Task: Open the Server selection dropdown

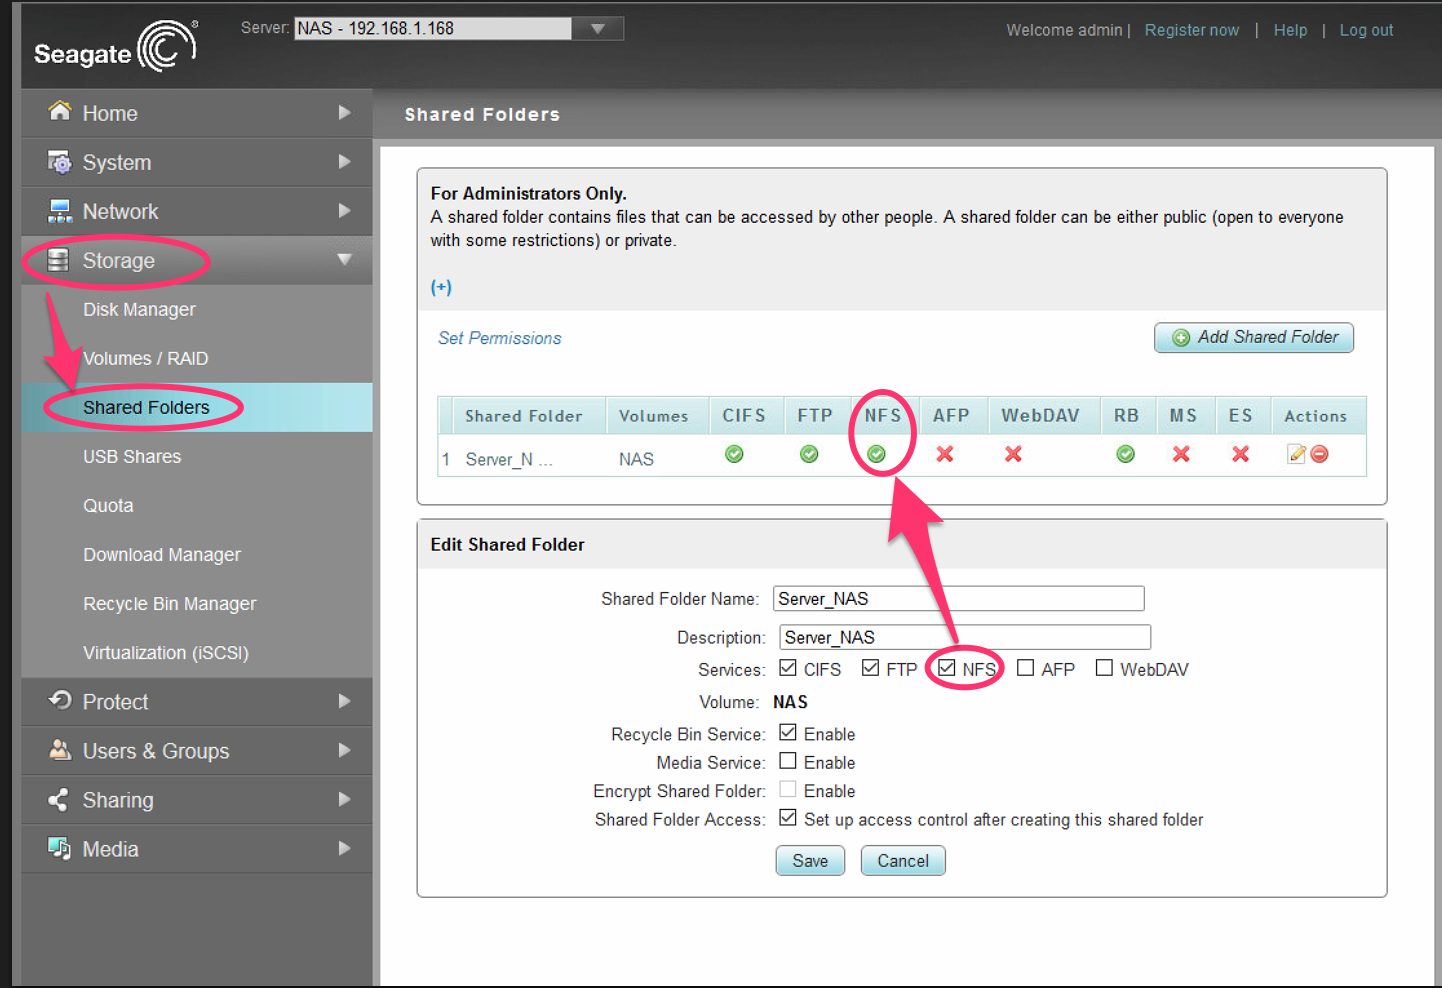Action: 597,29
